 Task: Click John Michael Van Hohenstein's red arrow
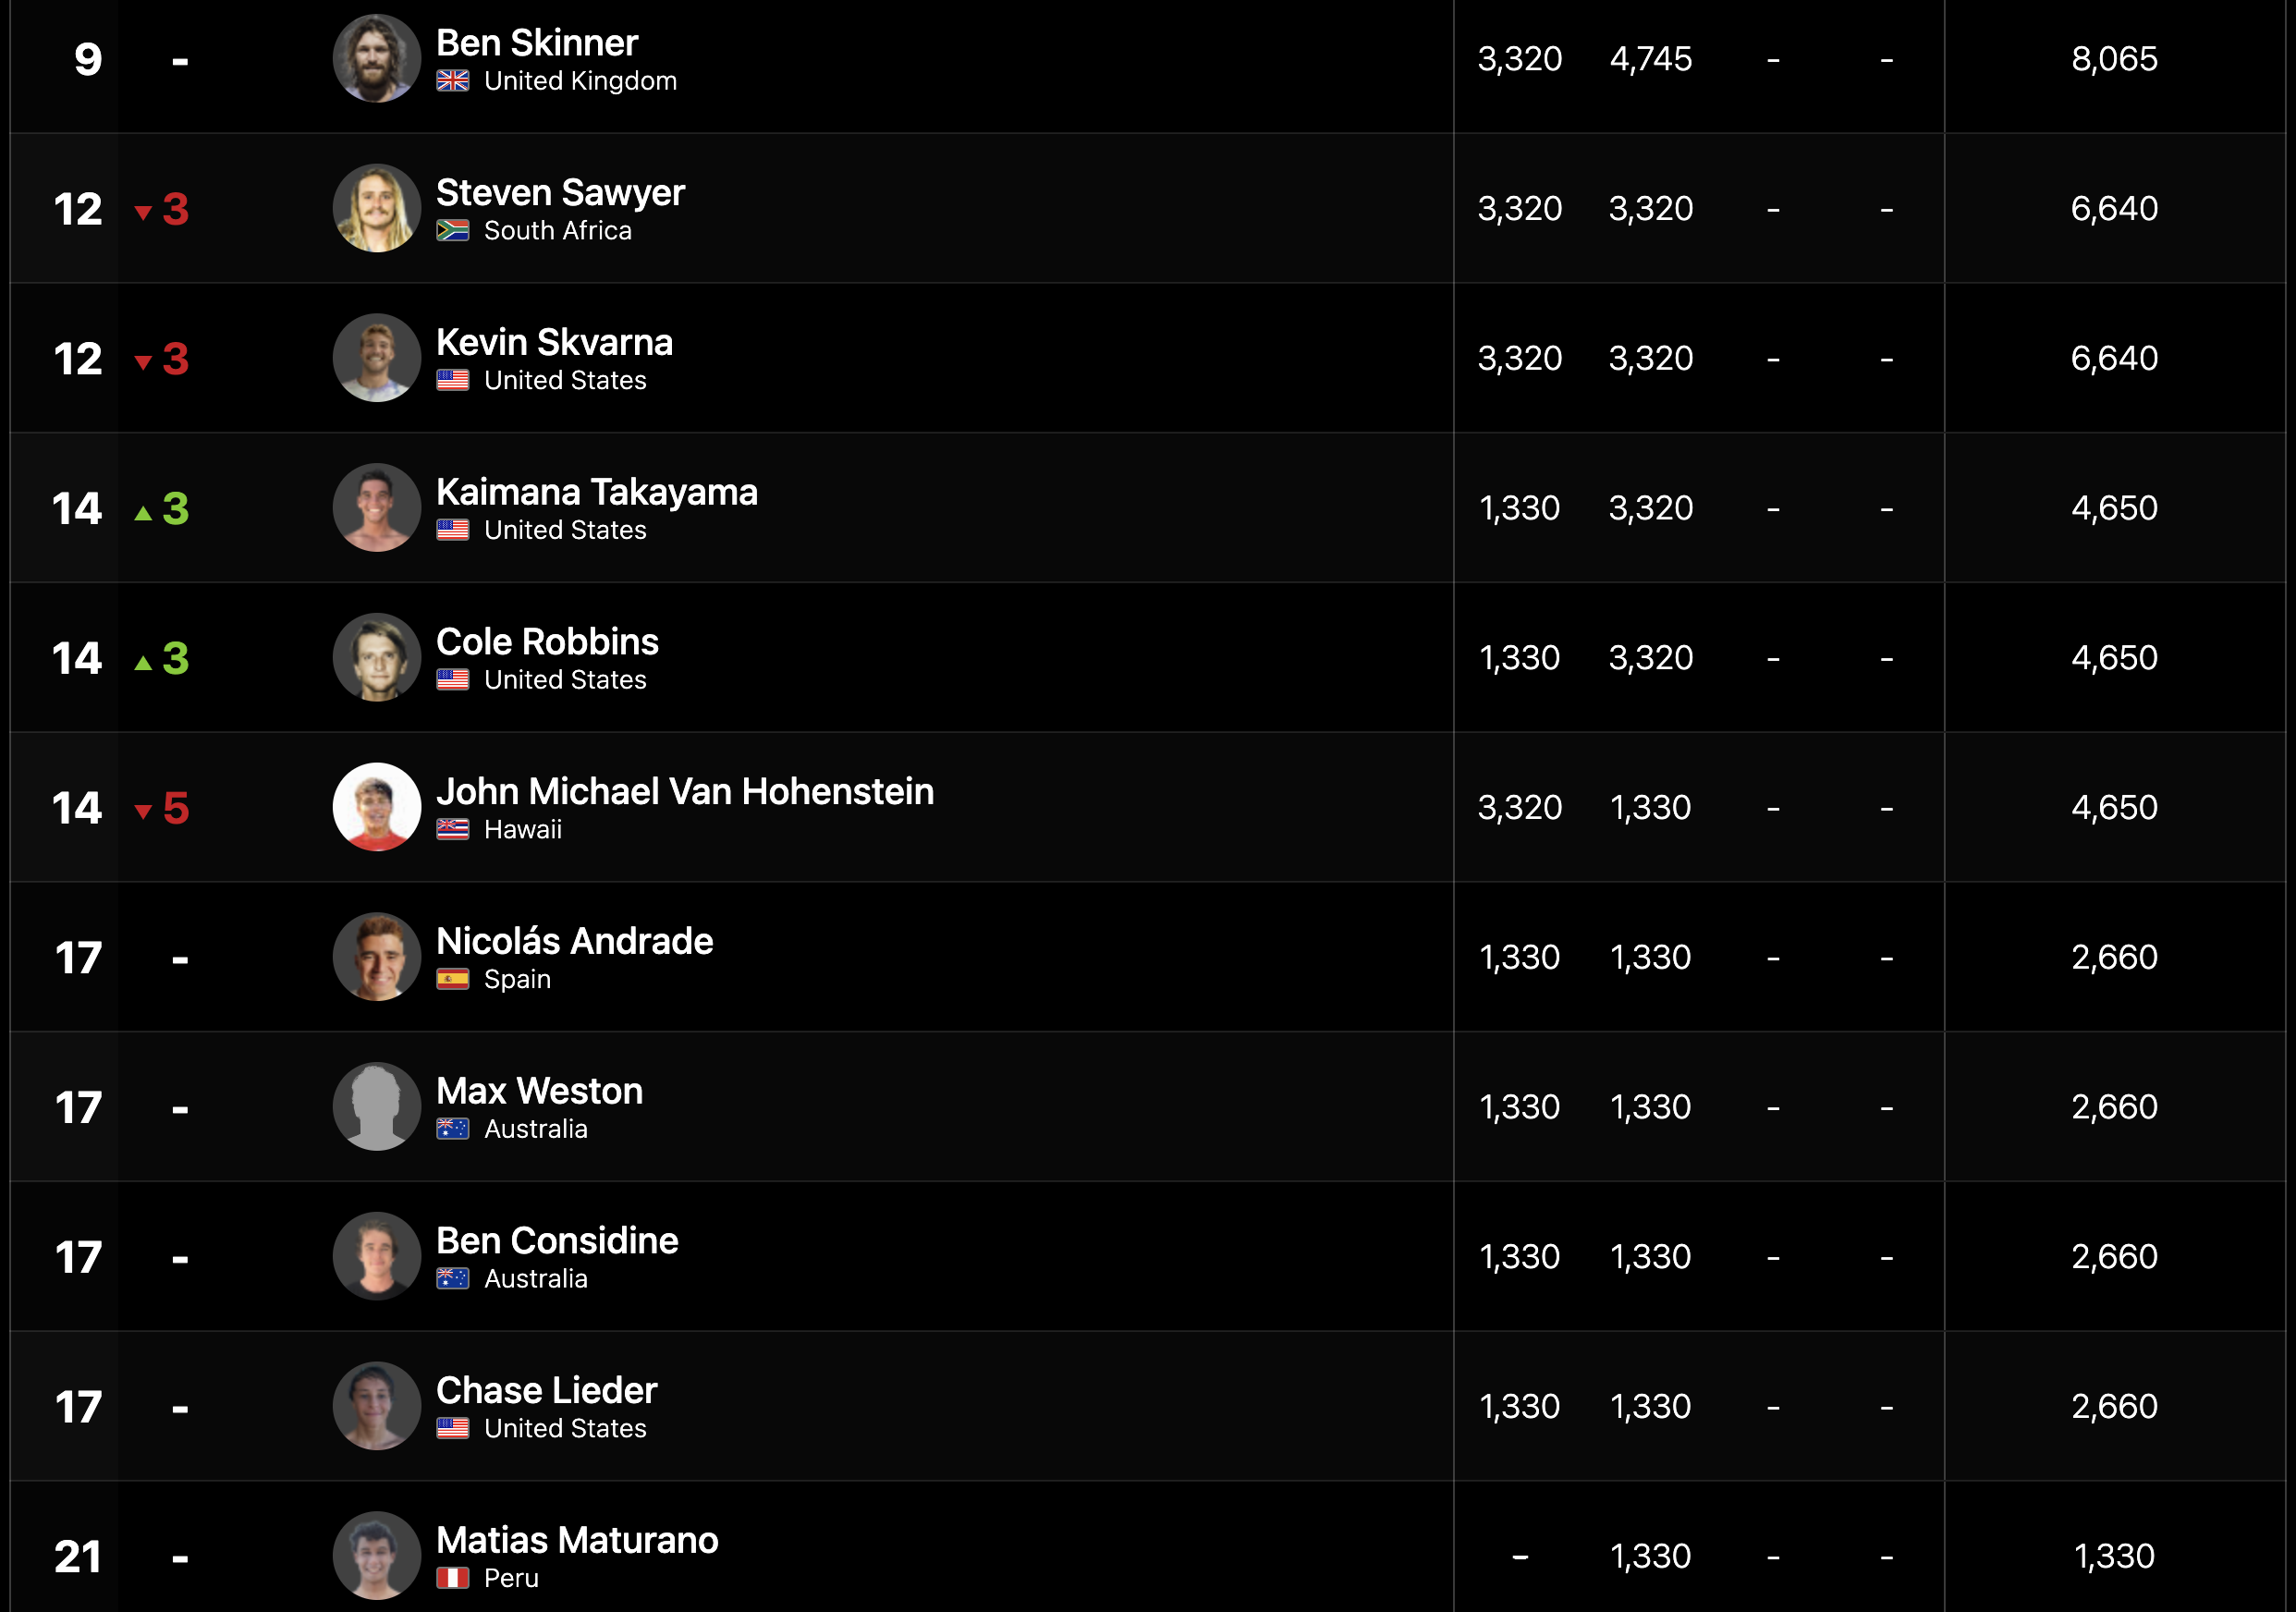(x=143, y=811)
